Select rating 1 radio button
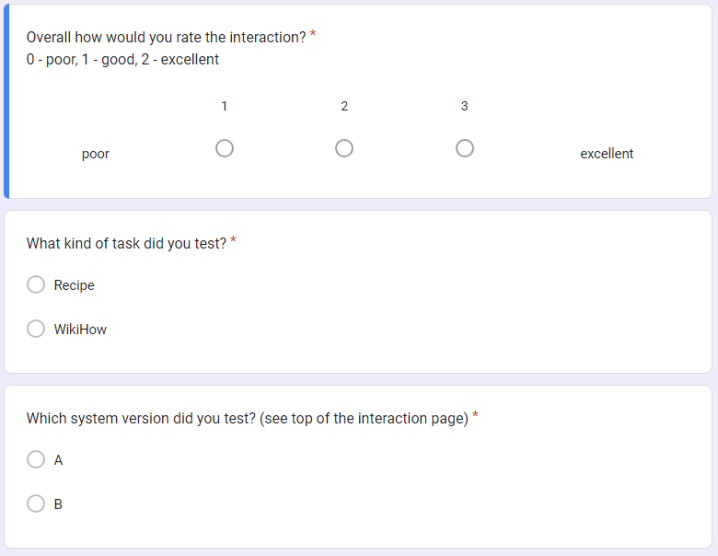718x556 pixels. (x=224, y=149)
